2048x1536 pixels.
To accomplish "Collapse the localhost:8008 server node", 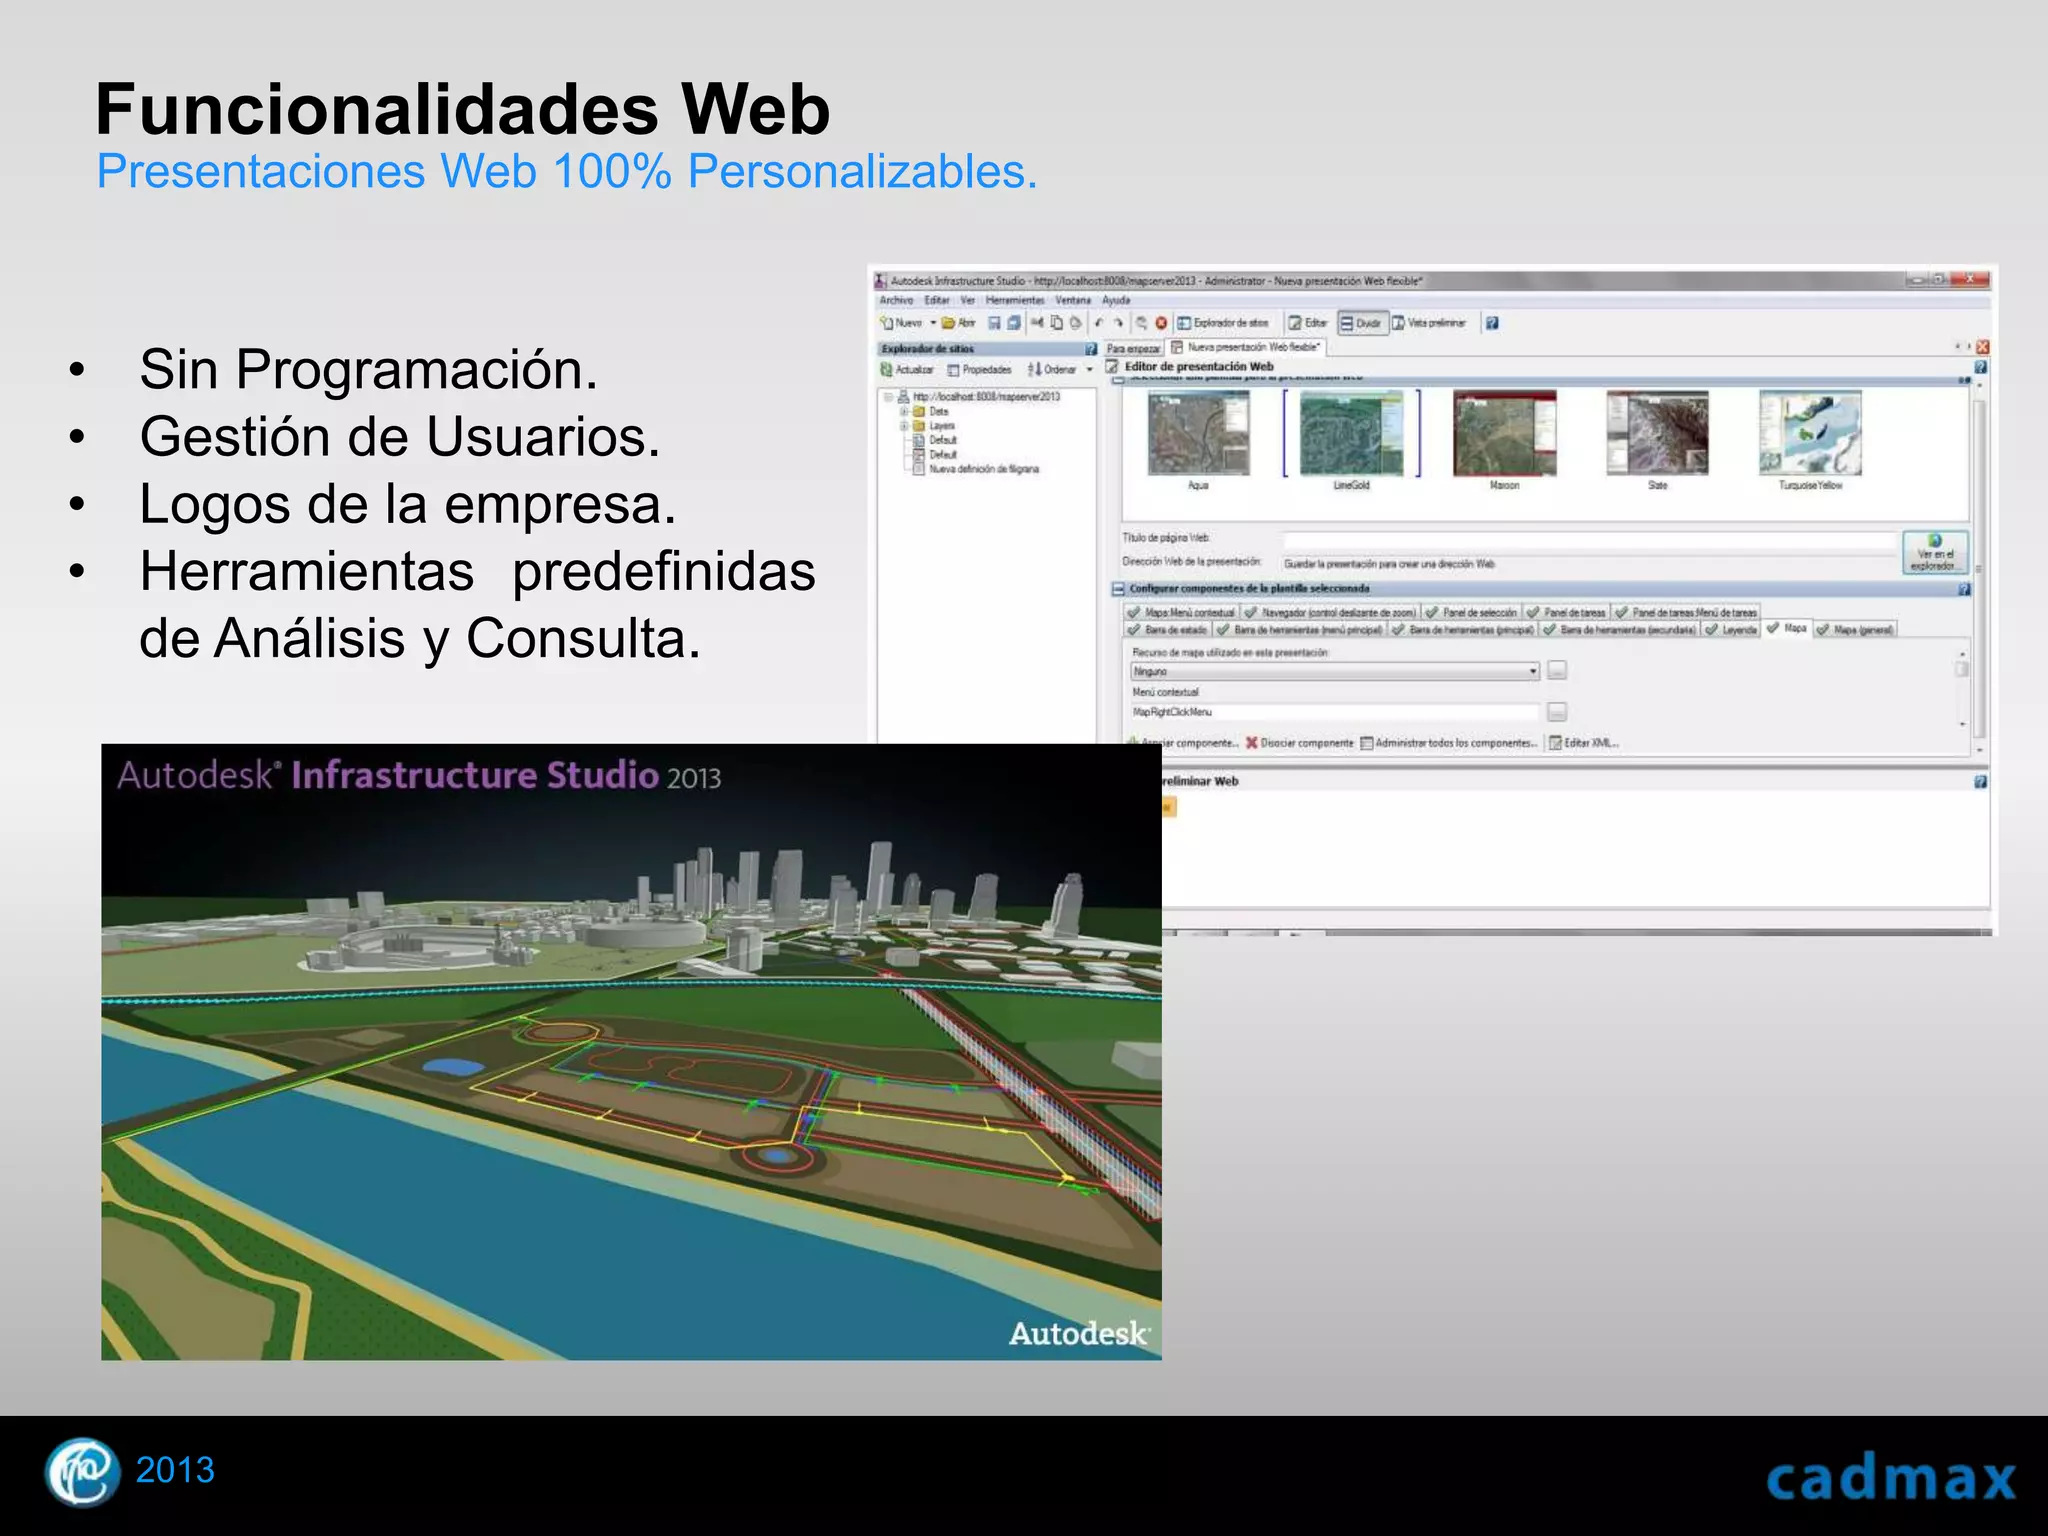I will coord(888,397).
